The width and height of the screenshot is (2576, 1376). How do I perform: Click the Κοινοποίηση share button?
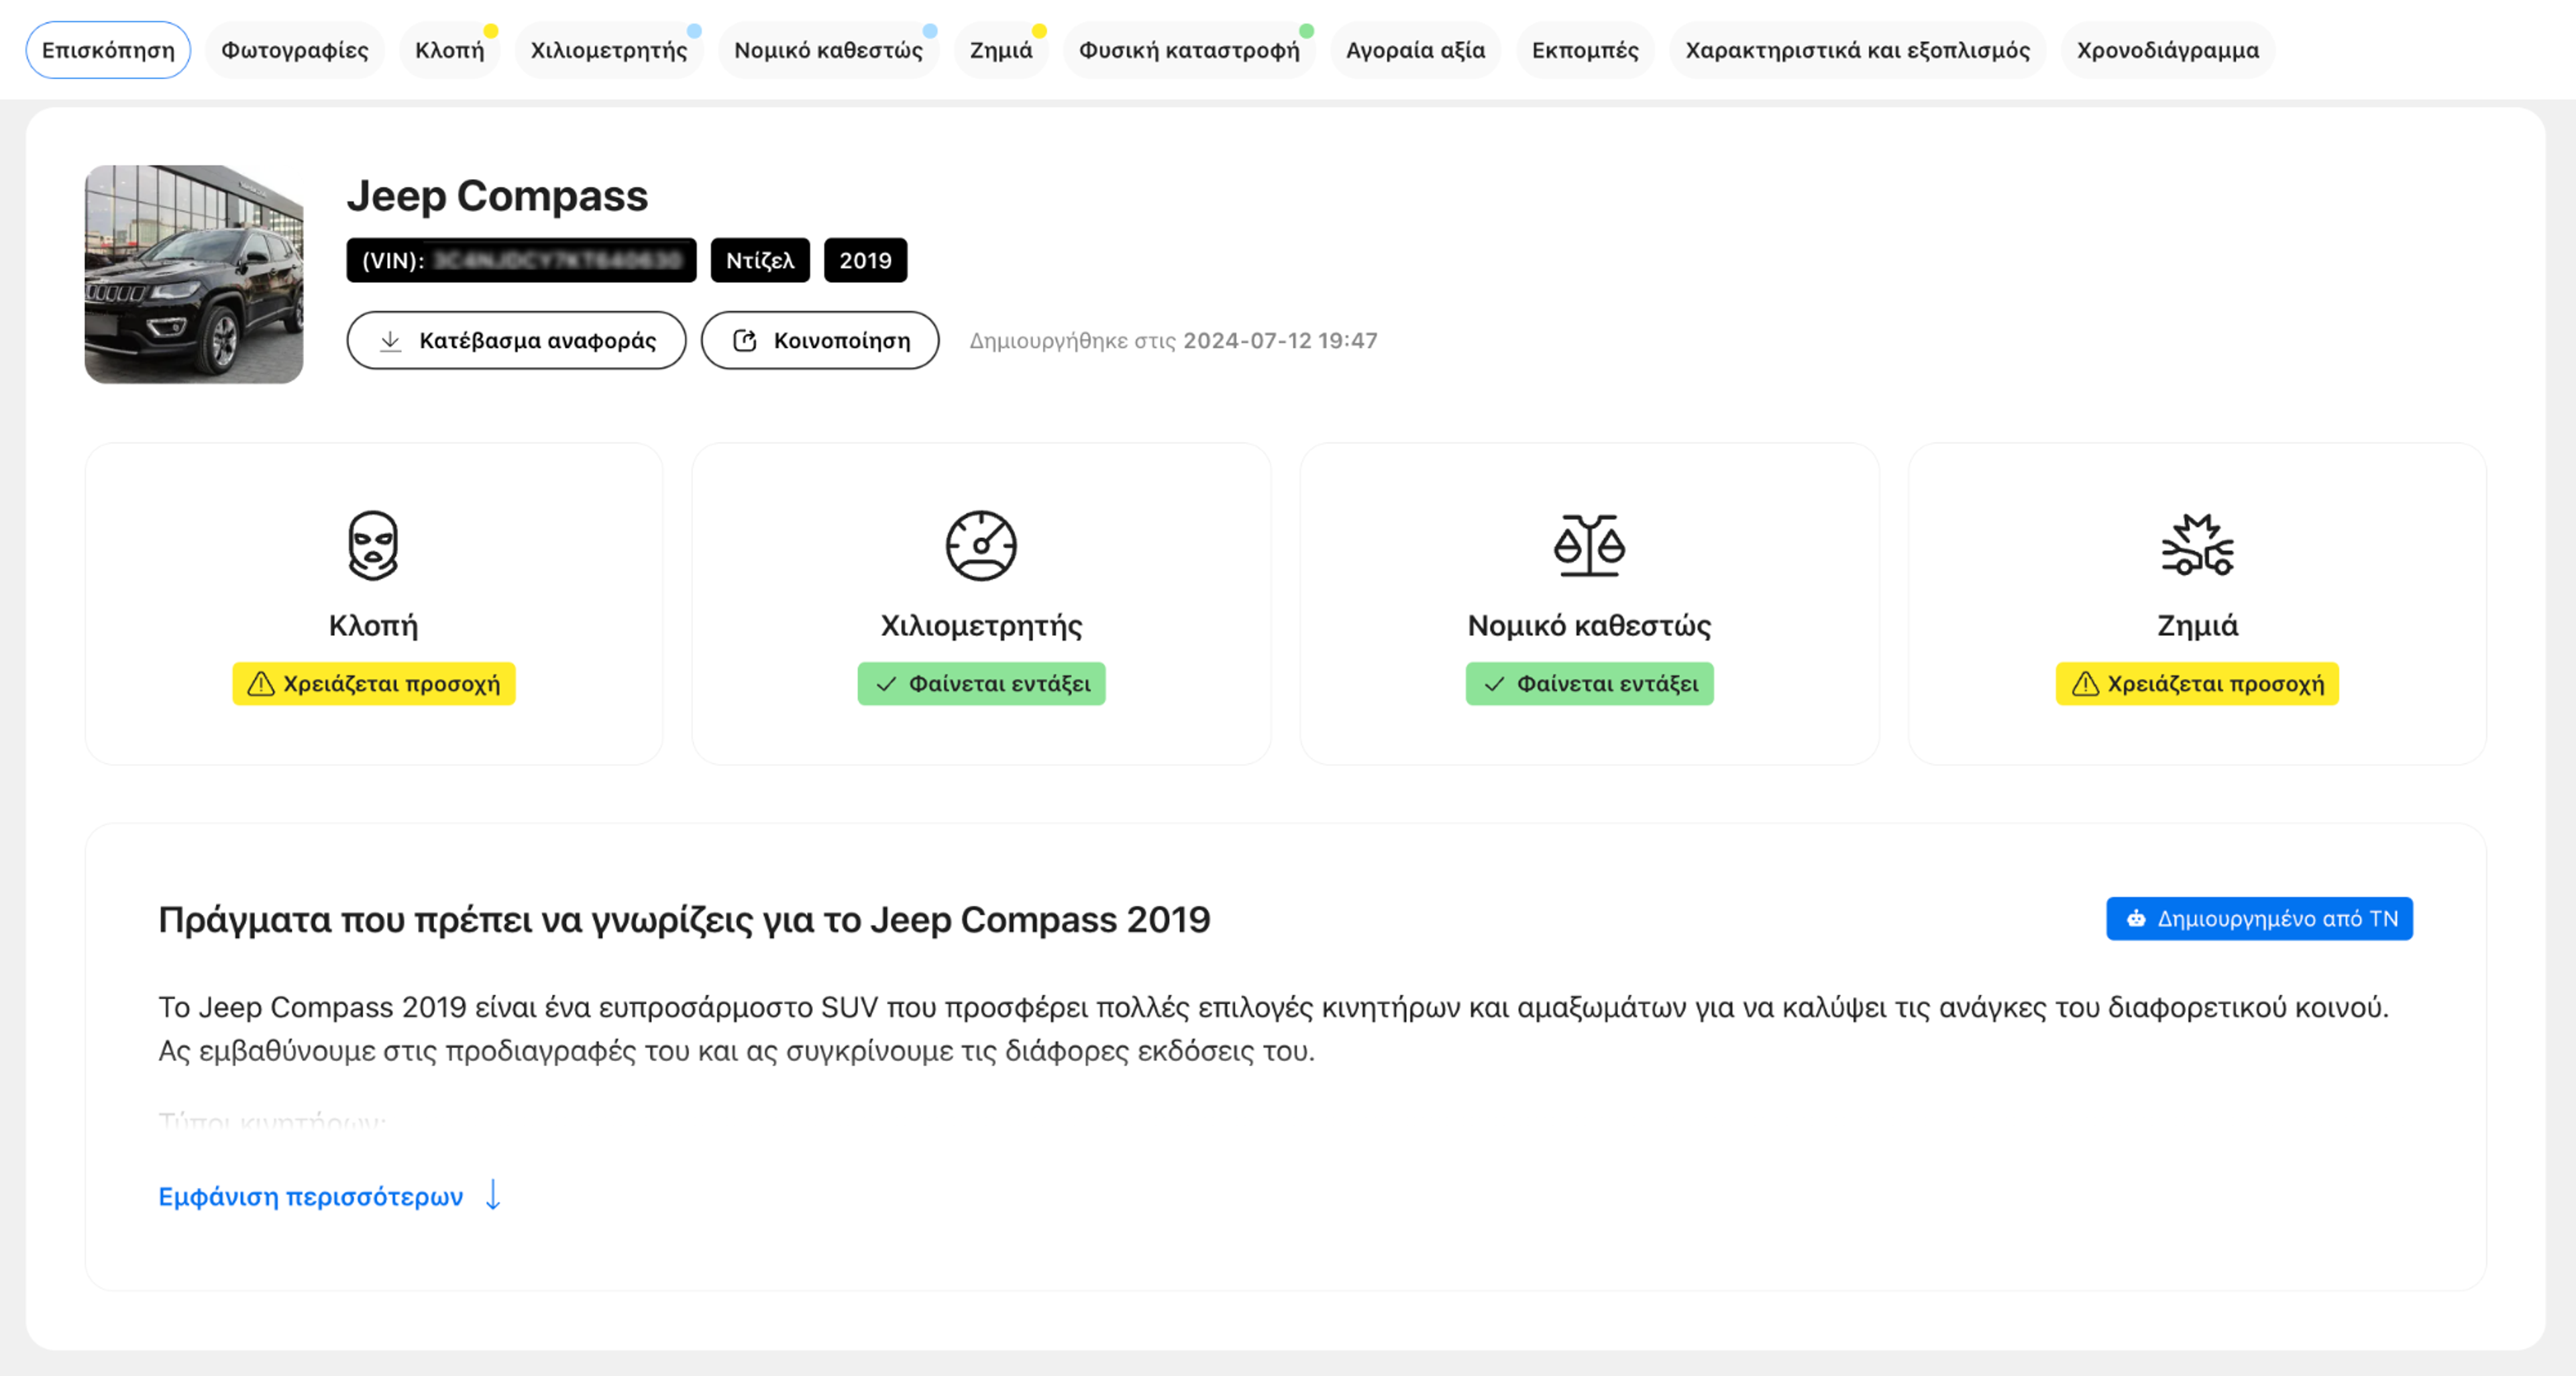tap(820, 341)
